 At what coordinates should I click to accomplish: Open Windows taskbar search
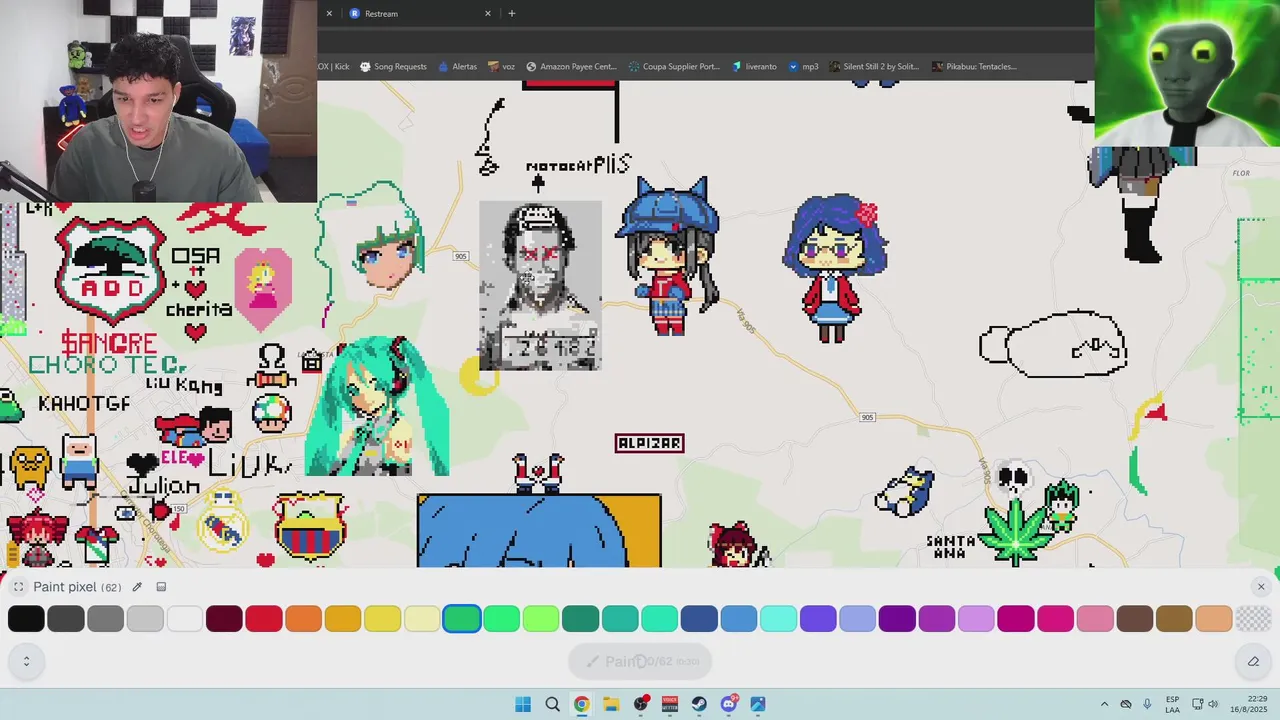click(552, 704)
